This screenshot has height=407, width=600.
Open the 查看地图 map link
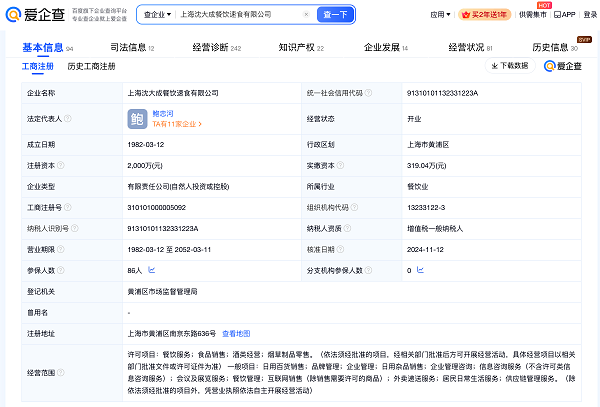236,333
